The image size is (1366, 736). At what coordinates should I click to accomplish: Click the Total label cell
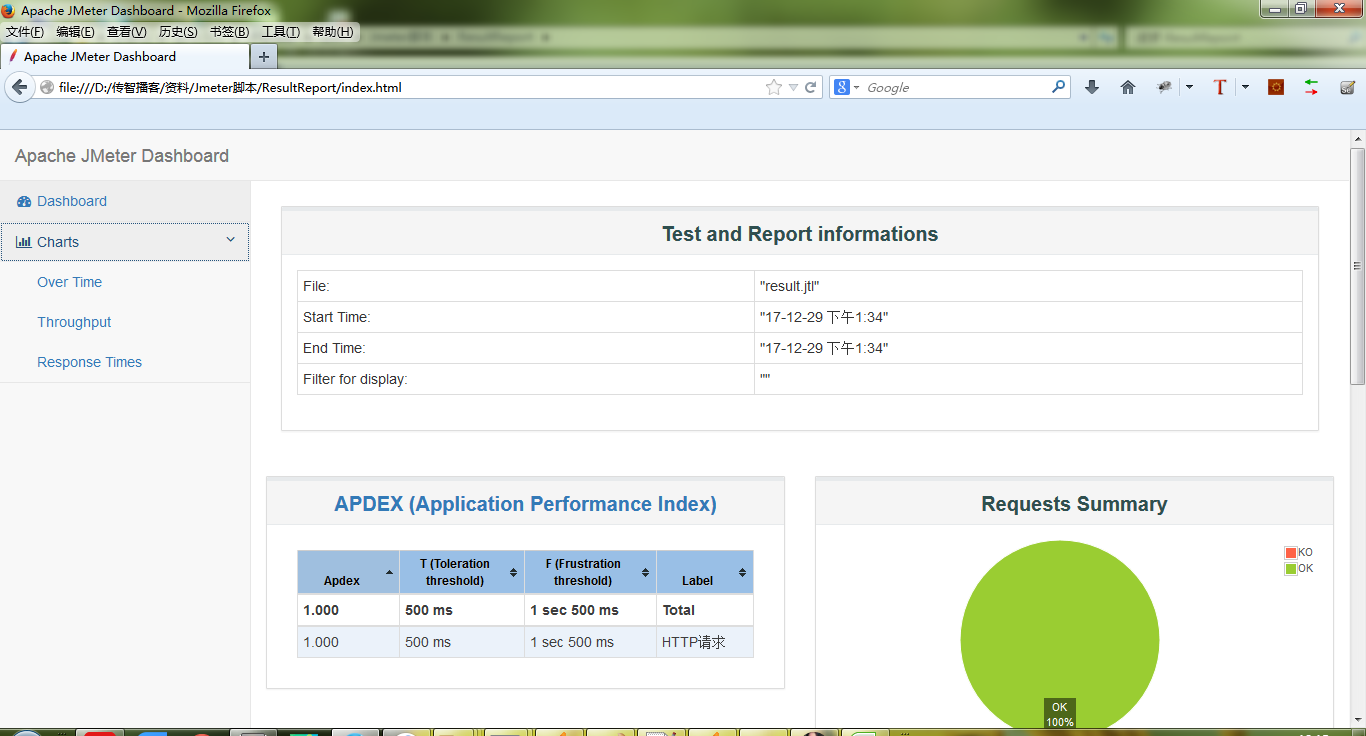704,610
